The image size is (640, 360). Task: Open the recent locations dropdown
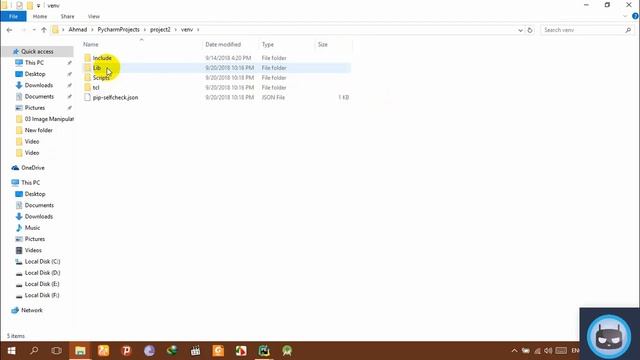coord(34,30)
